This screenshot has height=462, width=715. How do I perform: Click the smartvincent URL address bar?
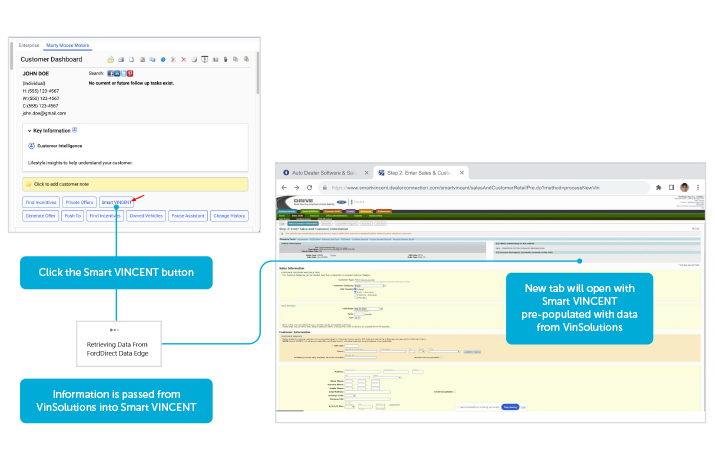tap(483, 187)
